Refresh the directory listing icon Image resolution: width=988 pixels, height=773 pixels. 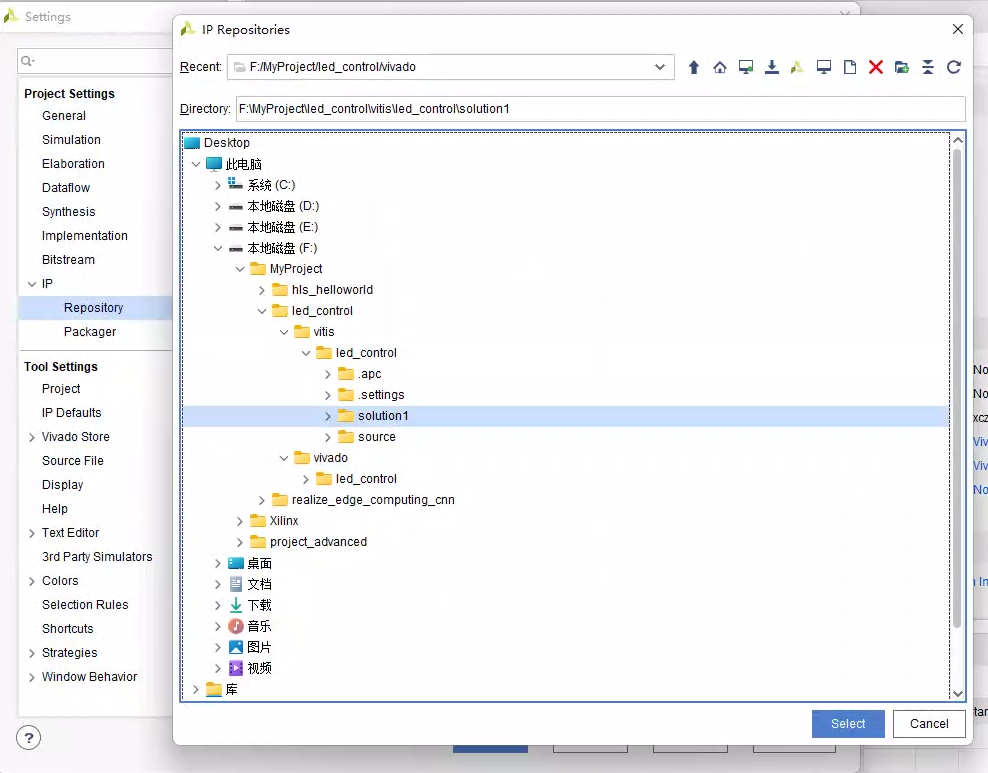tap(954, 67)
